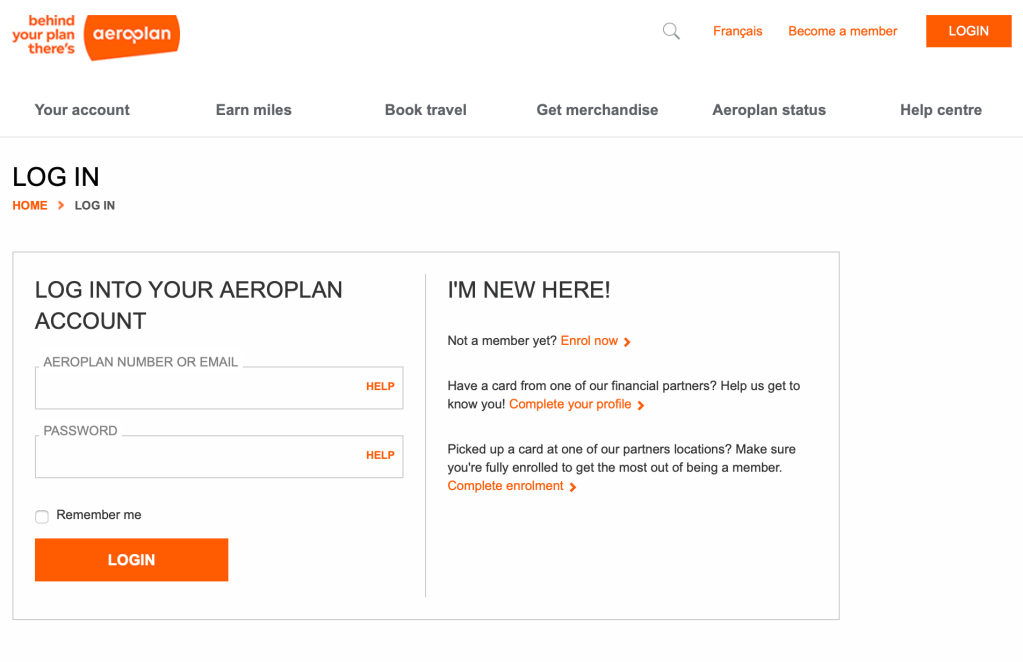Click HELP in the Aeroplan number field

[x=380, y=387]
